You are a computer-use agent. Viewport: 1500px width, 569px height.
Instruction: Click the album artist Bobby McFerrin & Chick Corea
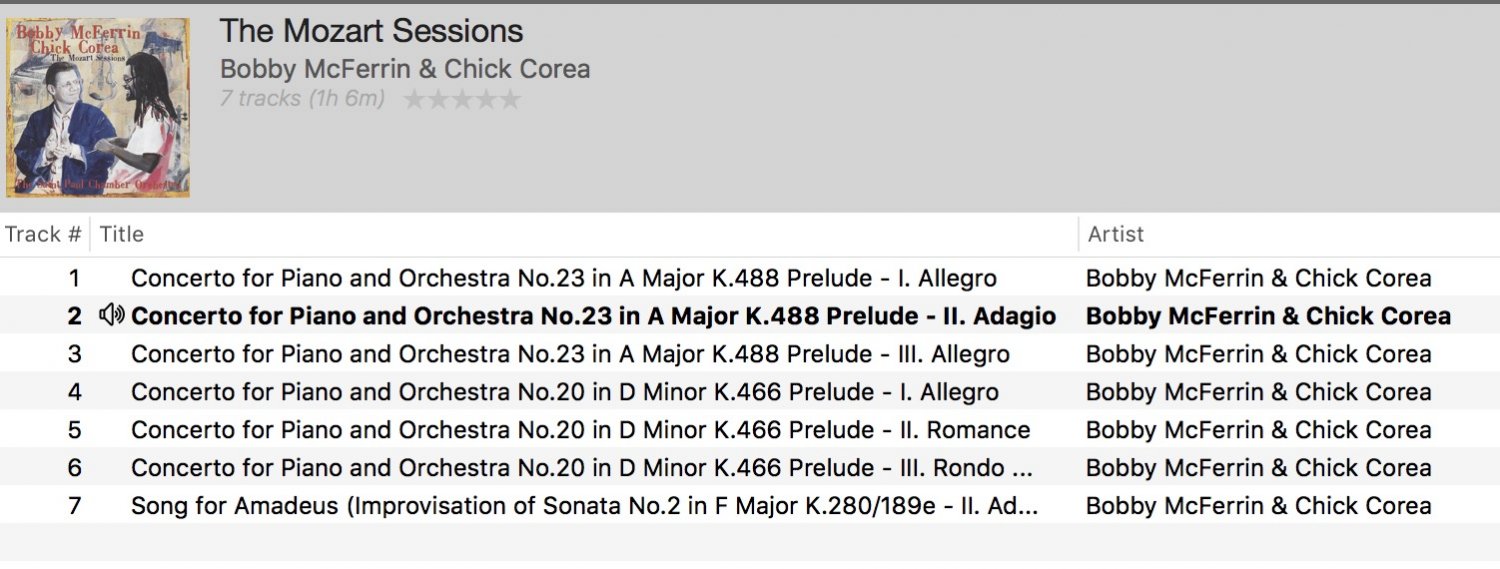(x=405, y=69)
